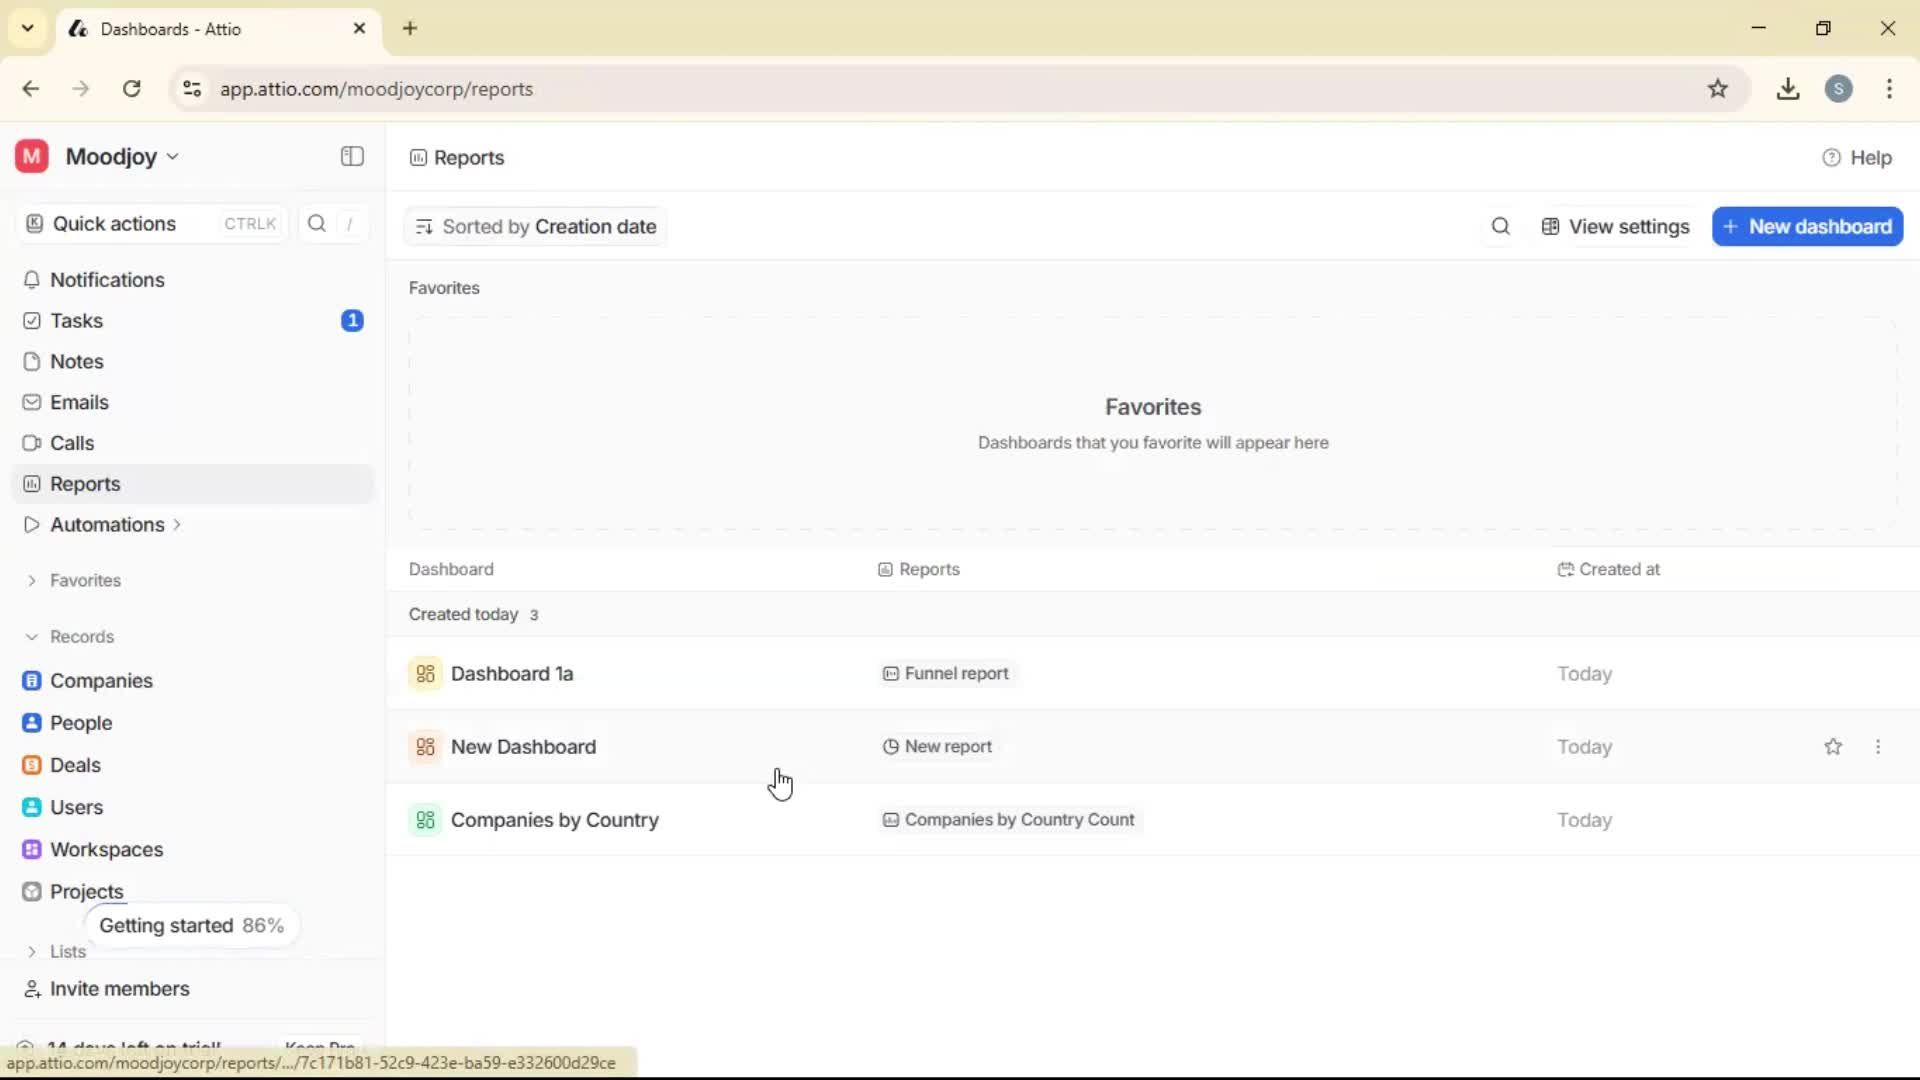Screen dimensions: 1920x1080
Task: Open search with the magnifier next to Quick actions
Action: (x=315, y=223)
